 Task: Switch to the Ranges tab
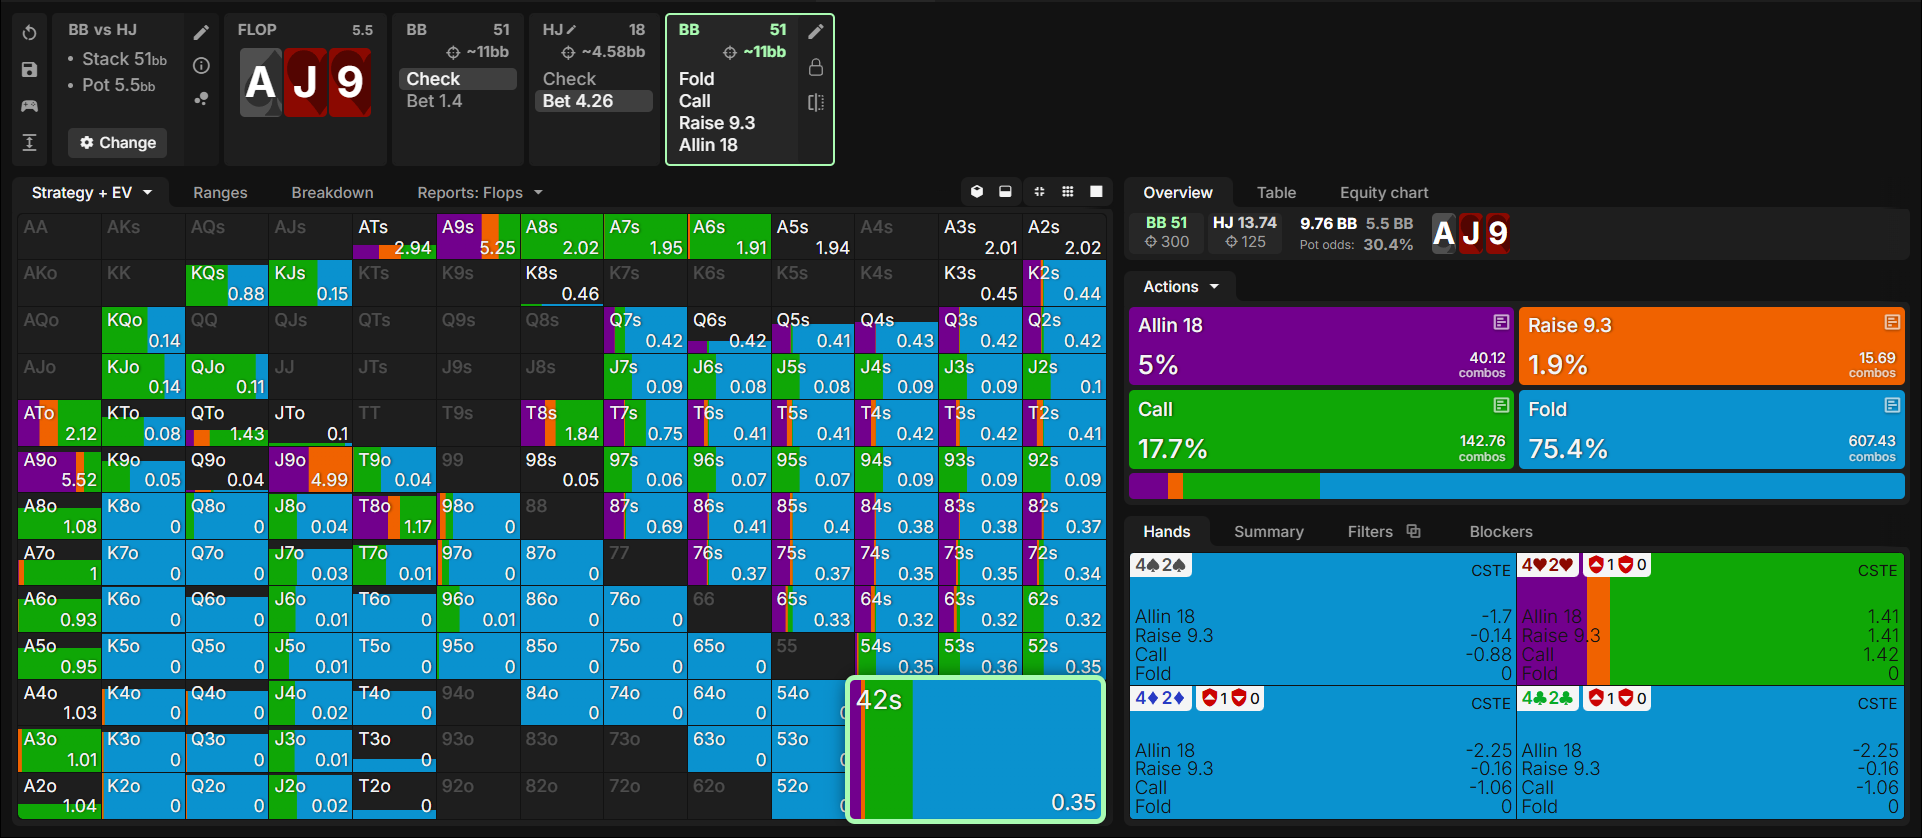(x=220, y=192)
